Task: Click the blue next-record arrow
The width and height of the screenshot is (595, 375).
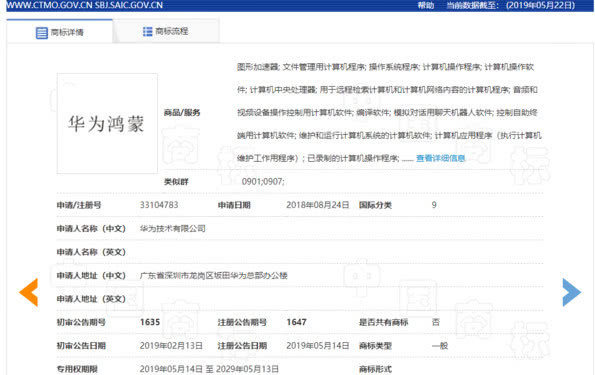Action: pyautogui.click(x=572, y=292)
